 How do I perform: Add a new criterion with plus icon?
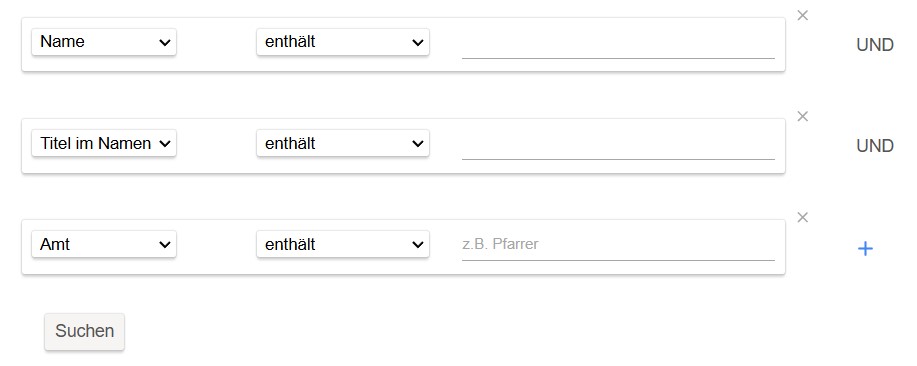[x=865, y=249]
